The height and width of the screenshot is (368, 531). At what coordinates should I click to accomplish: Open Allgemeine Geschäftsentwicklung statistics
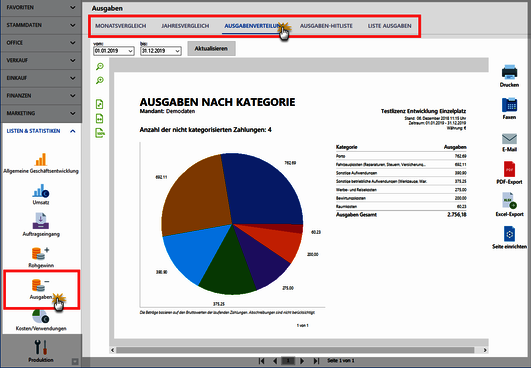tap(41, 164)
